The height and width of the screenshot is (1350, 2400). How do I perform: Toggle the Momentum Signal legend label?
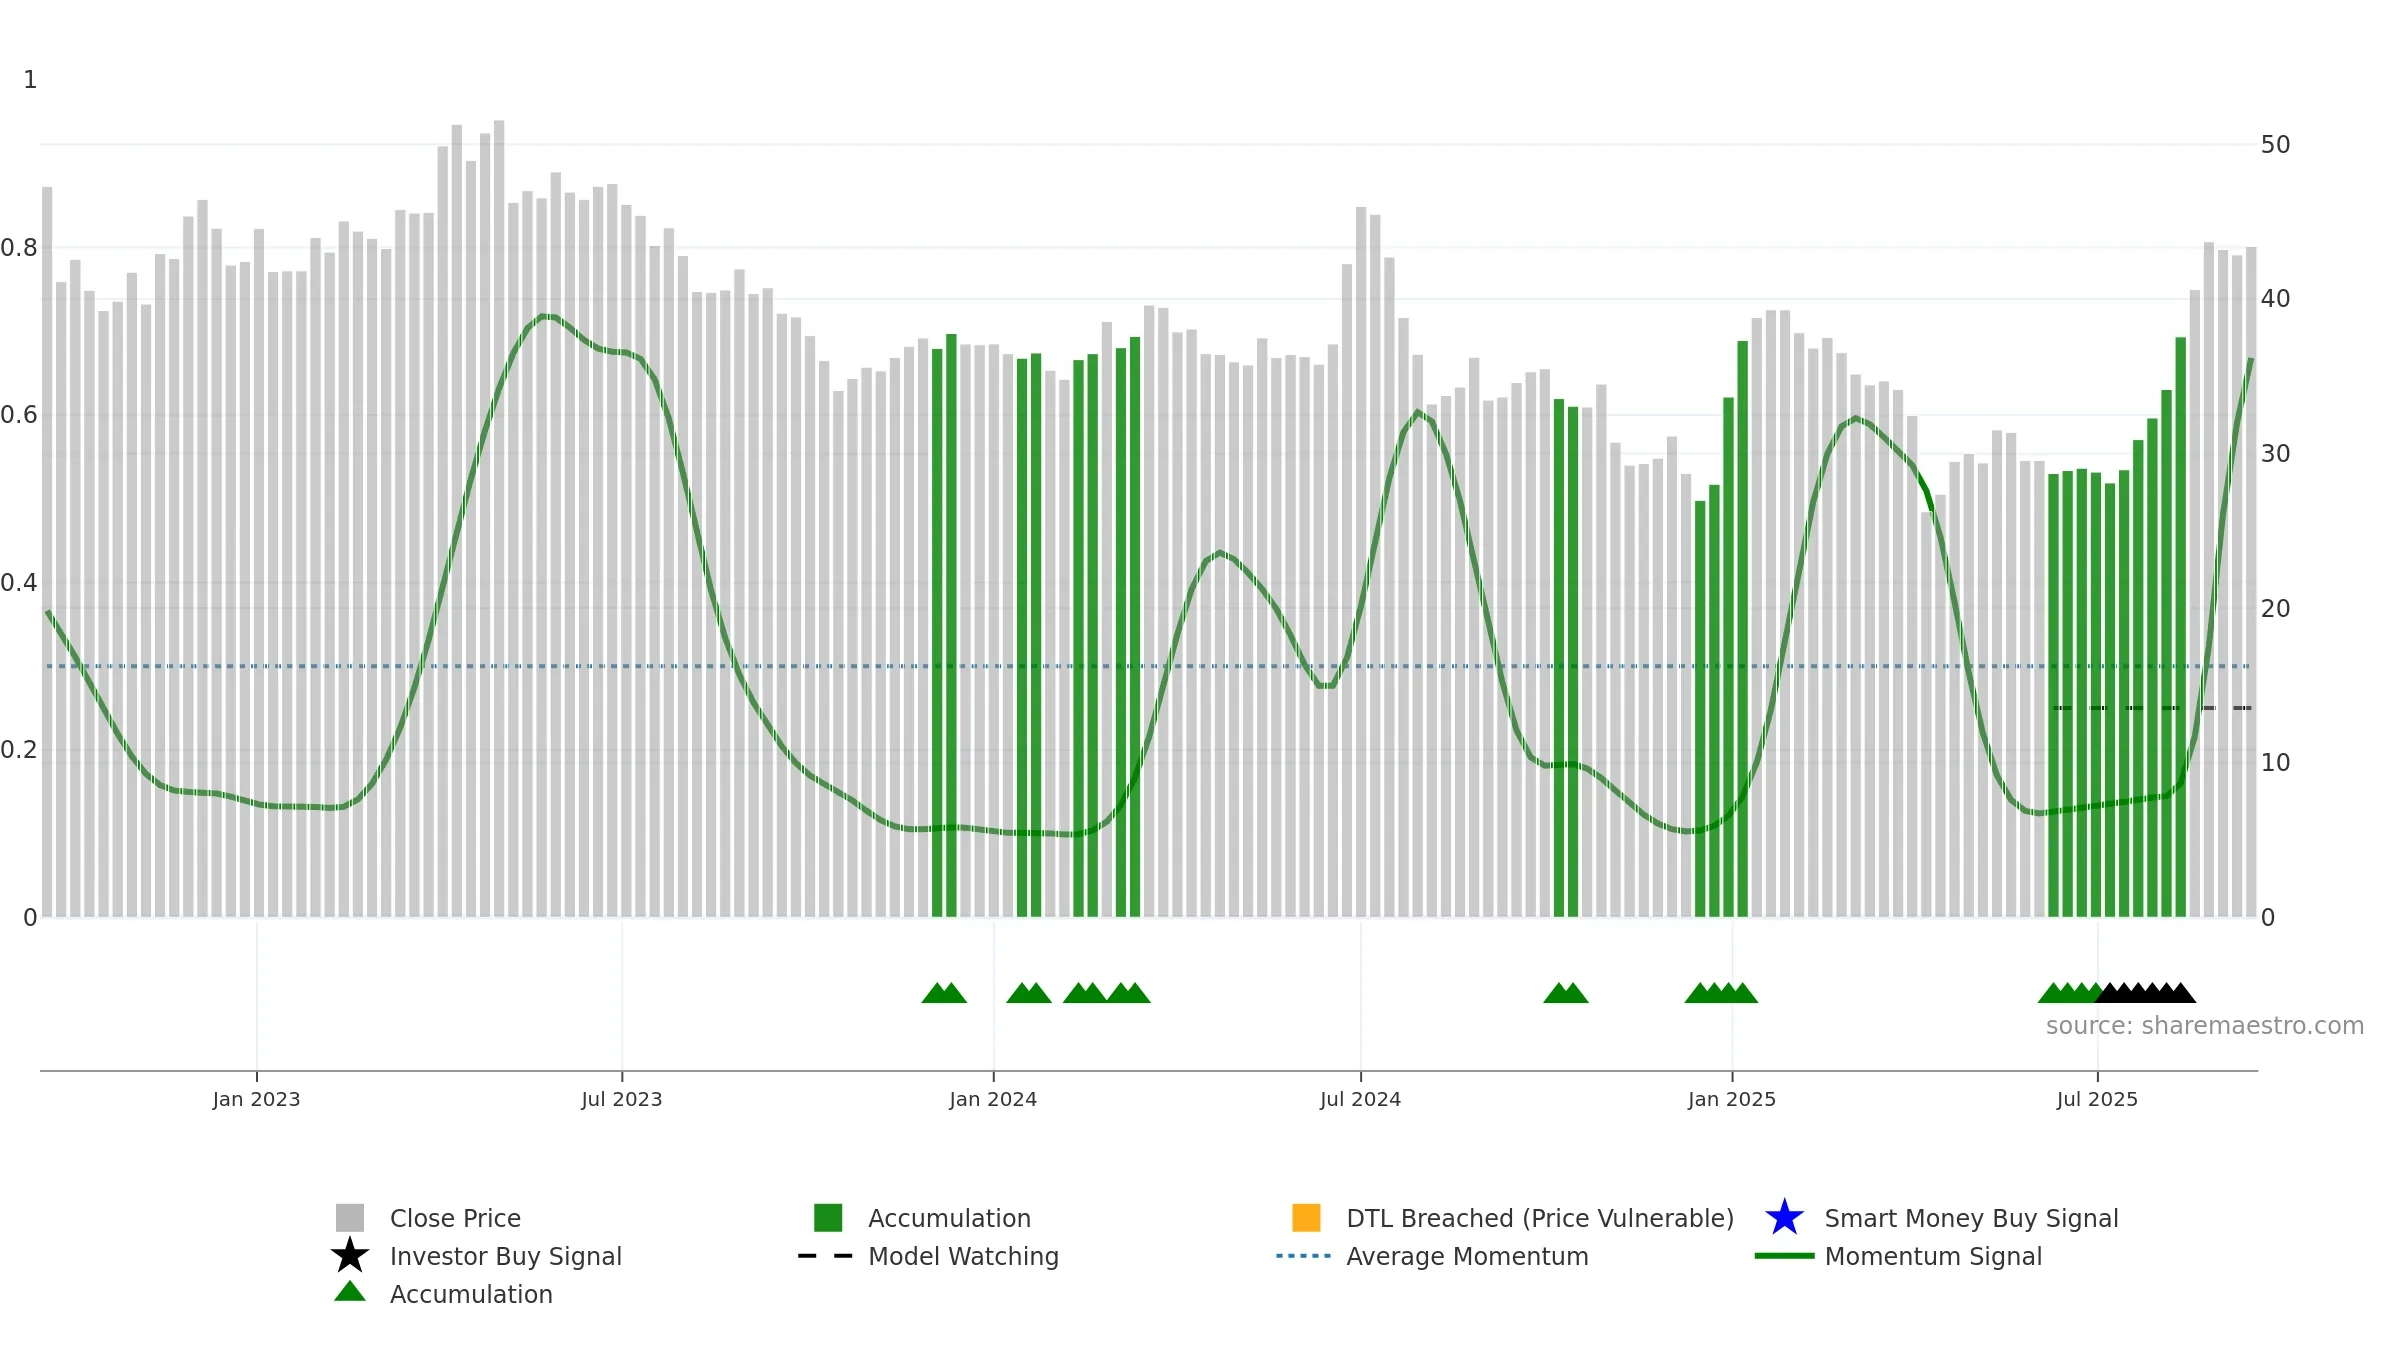coord(1933,1256)
